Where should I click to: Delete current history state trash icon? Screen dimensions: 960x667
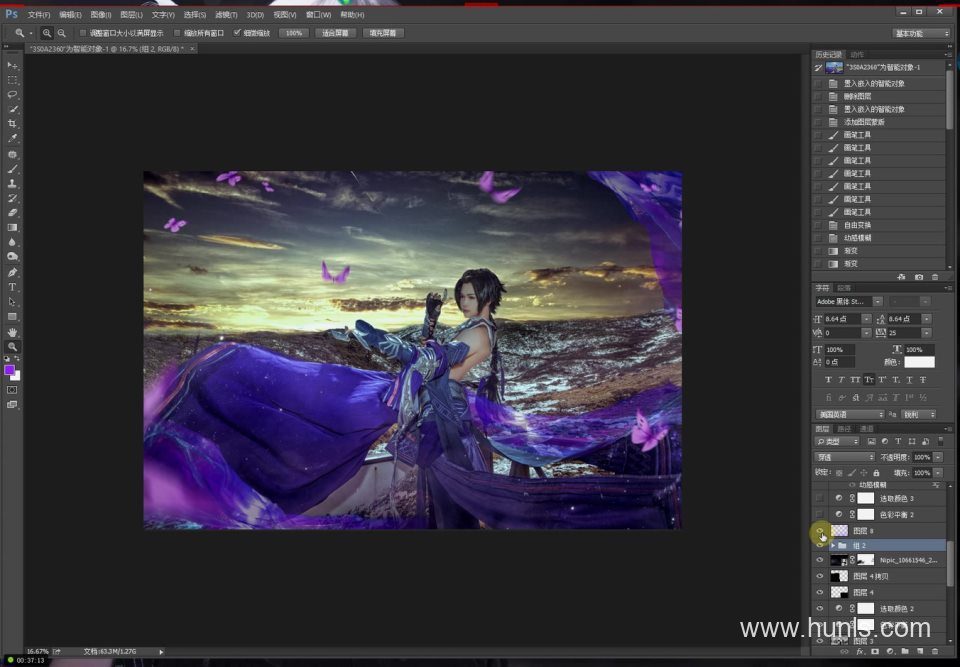935,277
